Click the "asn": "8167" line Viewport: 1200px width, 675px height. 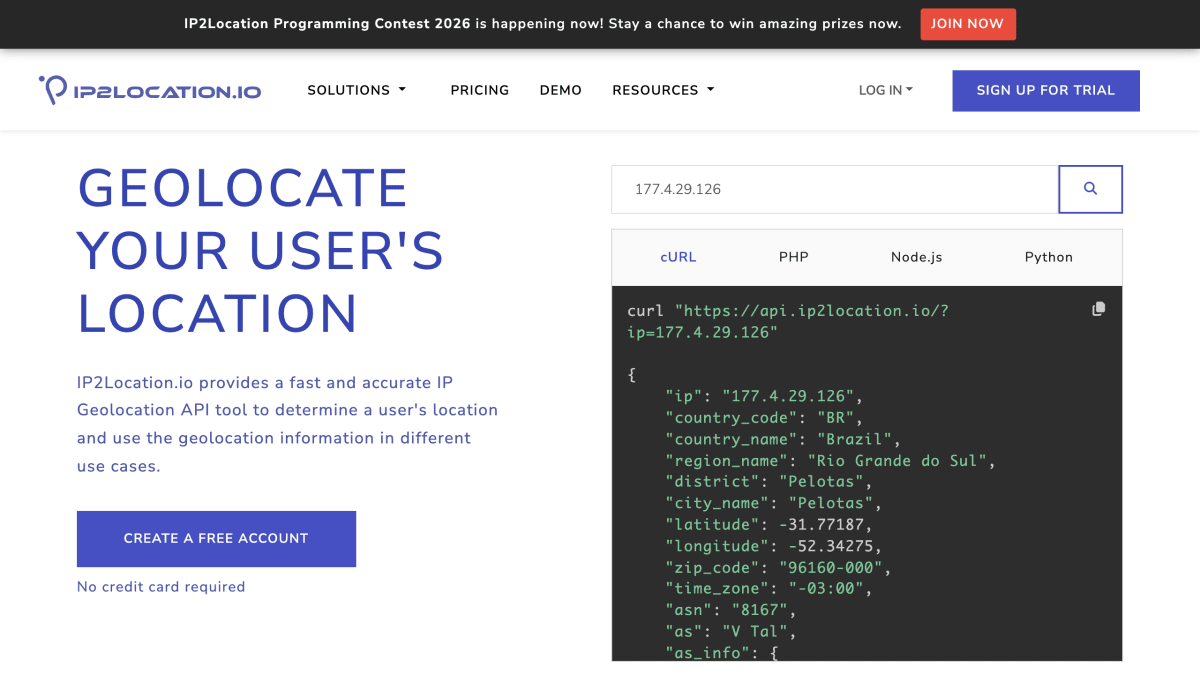[x=731, y=610]
